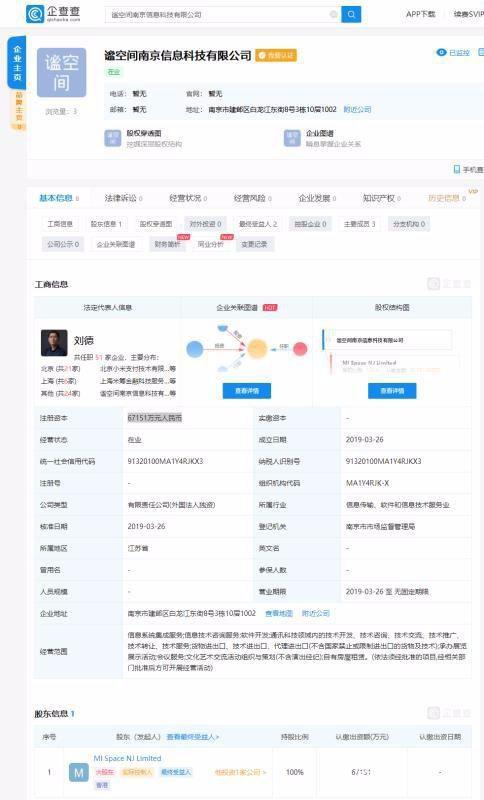Select the highlighted 67151万元人民币 value
This screenshot has width=484, height=800.
[x=155, y=418]
